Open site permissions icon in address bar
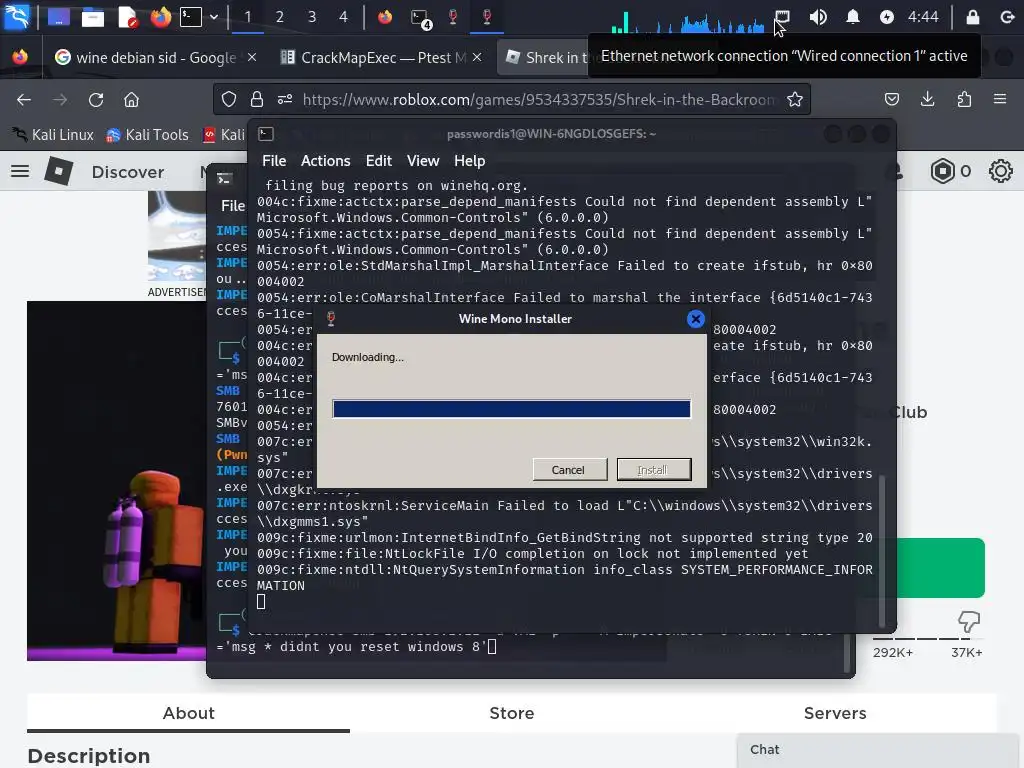Viewport: 1024px width, 768px height. pyautogui.click(x=285, y=99)
